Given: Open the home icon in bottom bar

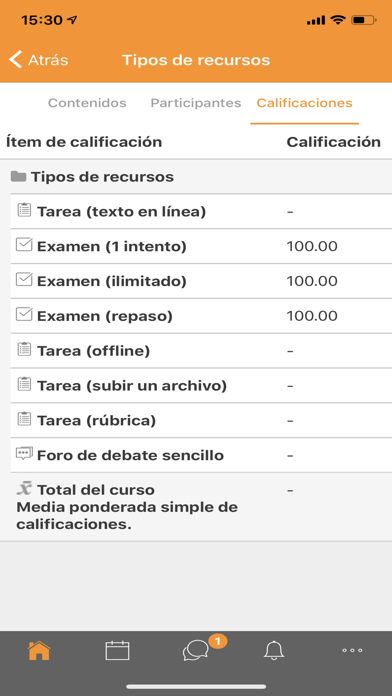Looking at the screenshot, I should coord(39,651).
